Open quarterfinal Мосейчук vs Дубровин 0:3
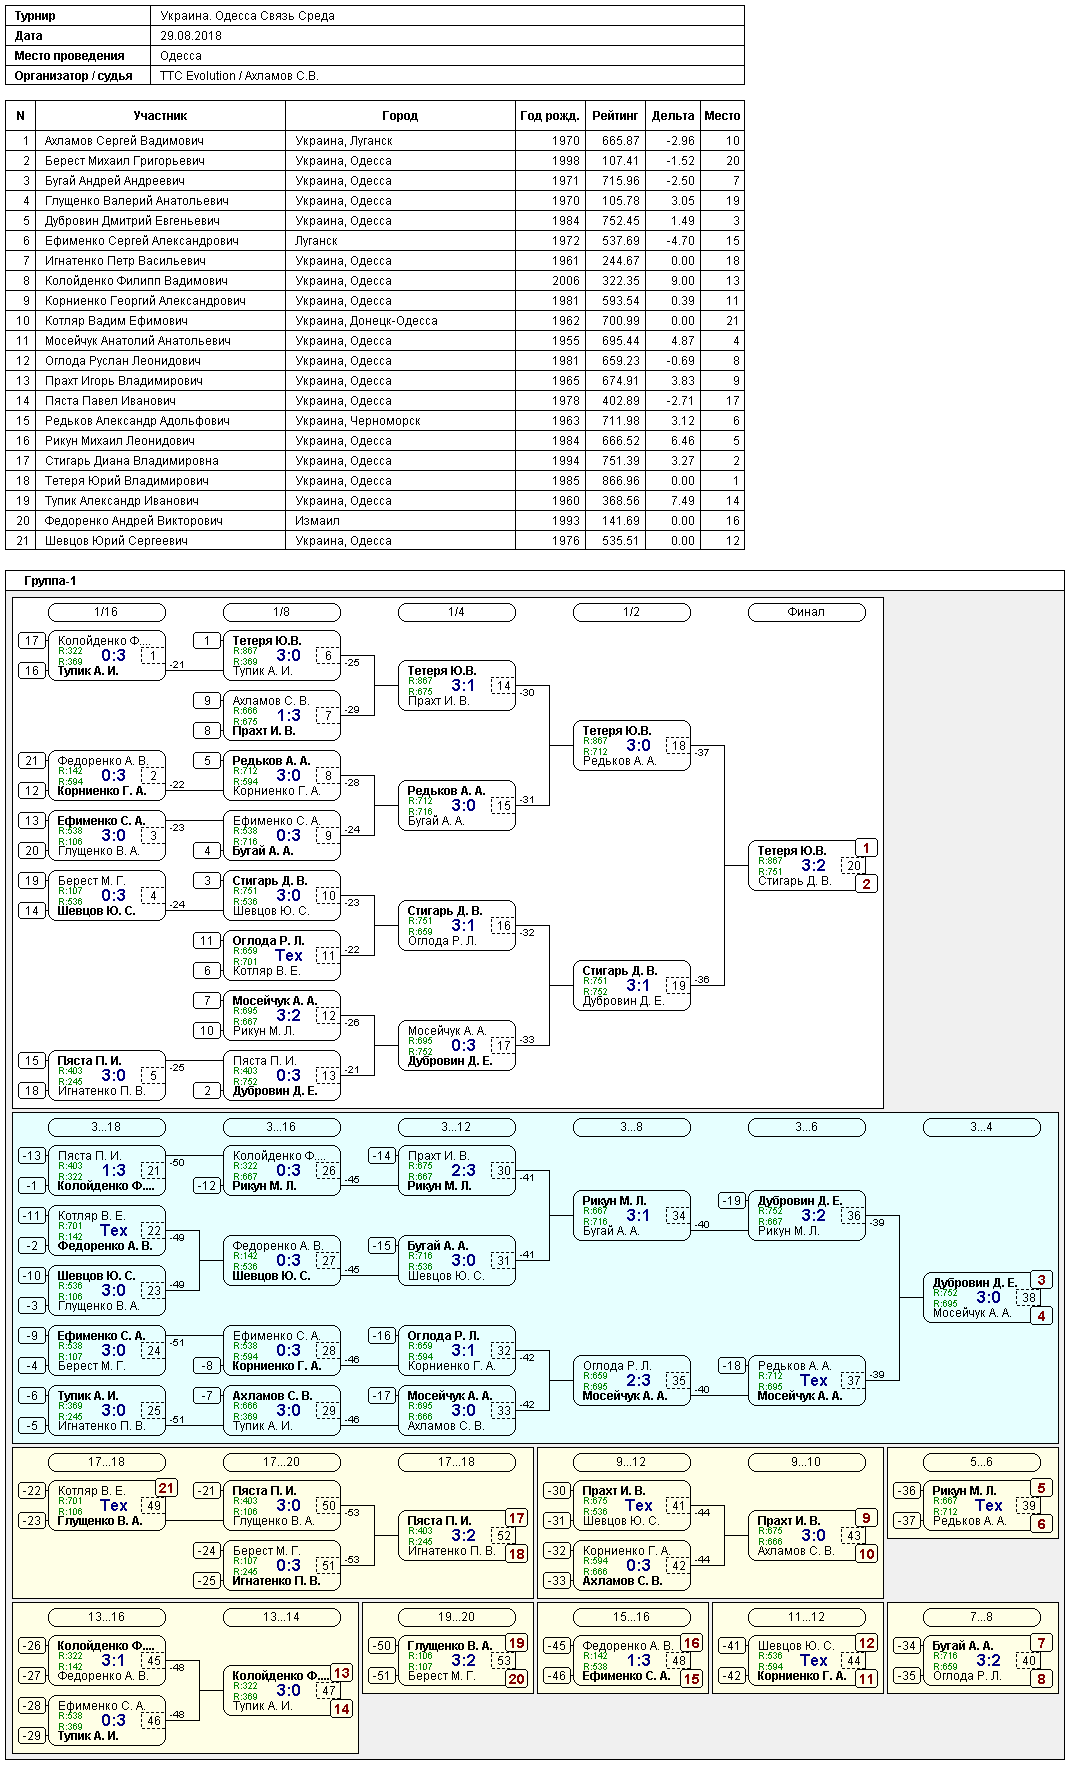 point(456,1046)
